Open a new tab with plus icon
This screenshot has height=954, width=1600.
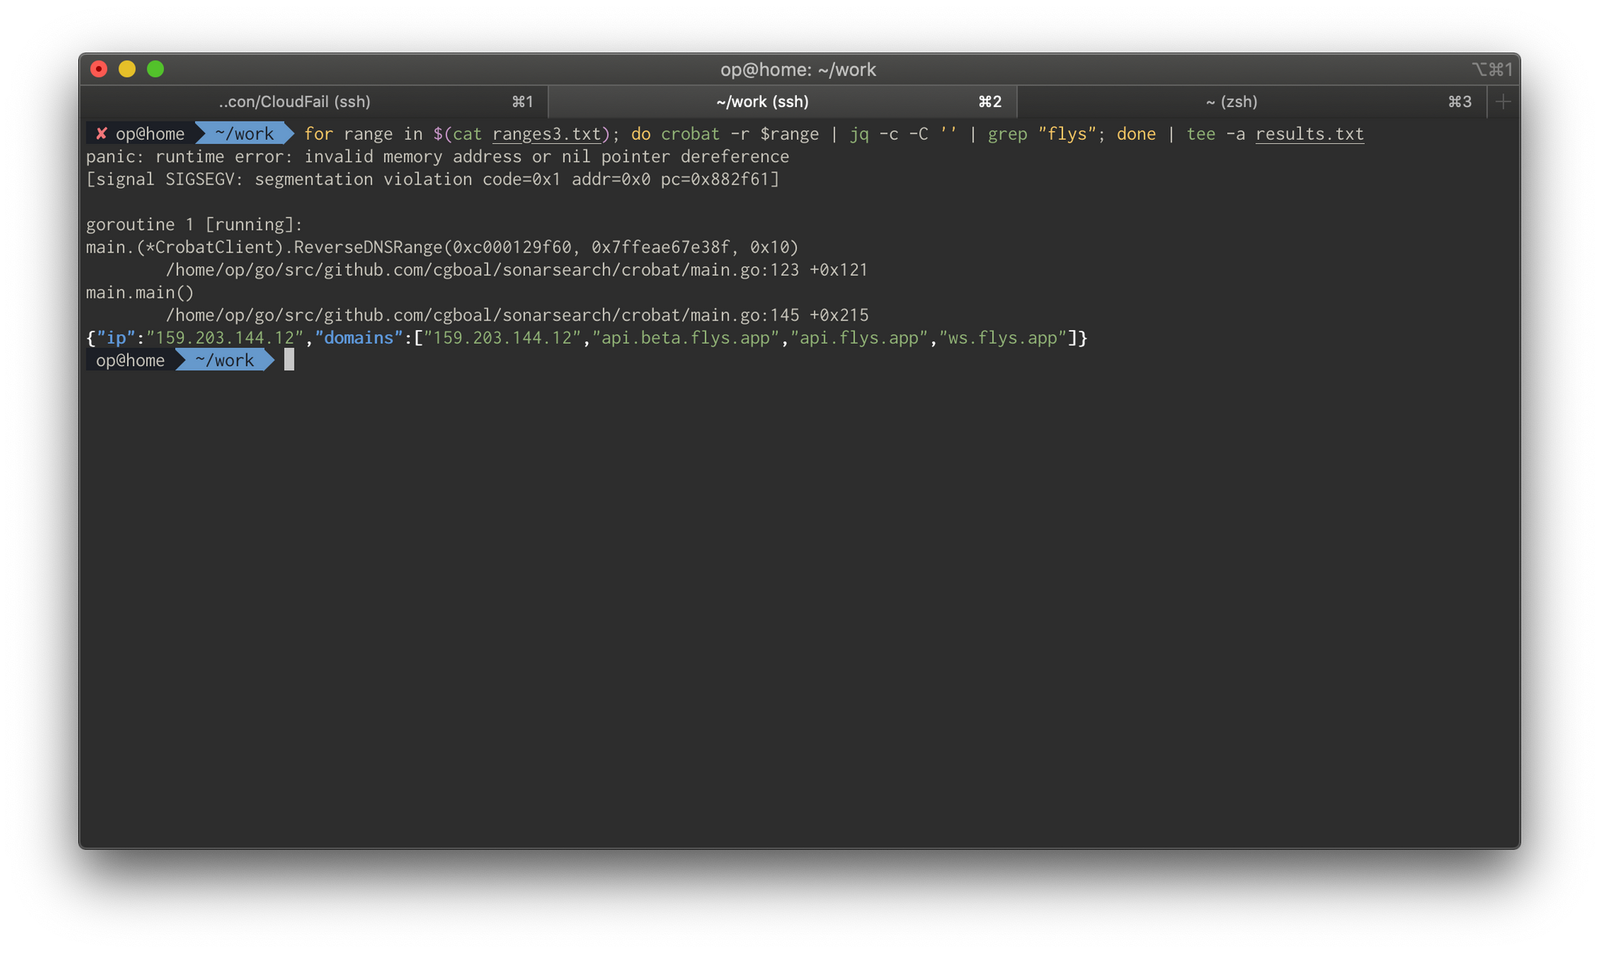[1503, 101]
